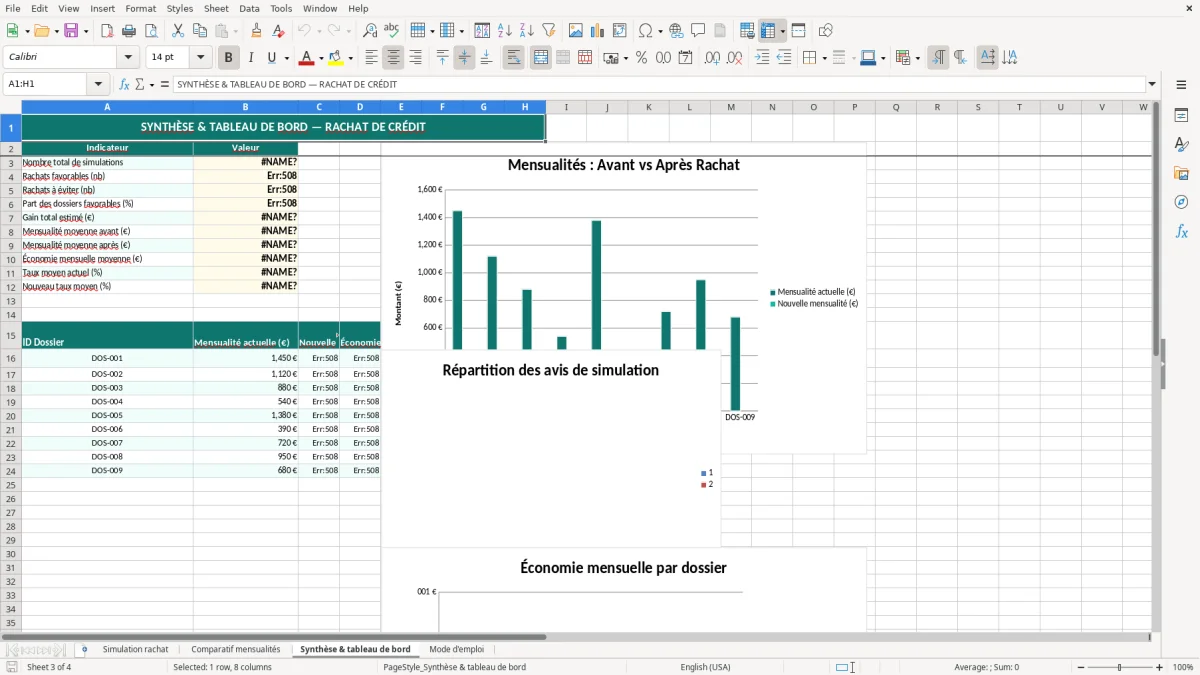Add a new sheet with the plus button
The height and width of the screenshot is (675, 1200).
(84, 649)
